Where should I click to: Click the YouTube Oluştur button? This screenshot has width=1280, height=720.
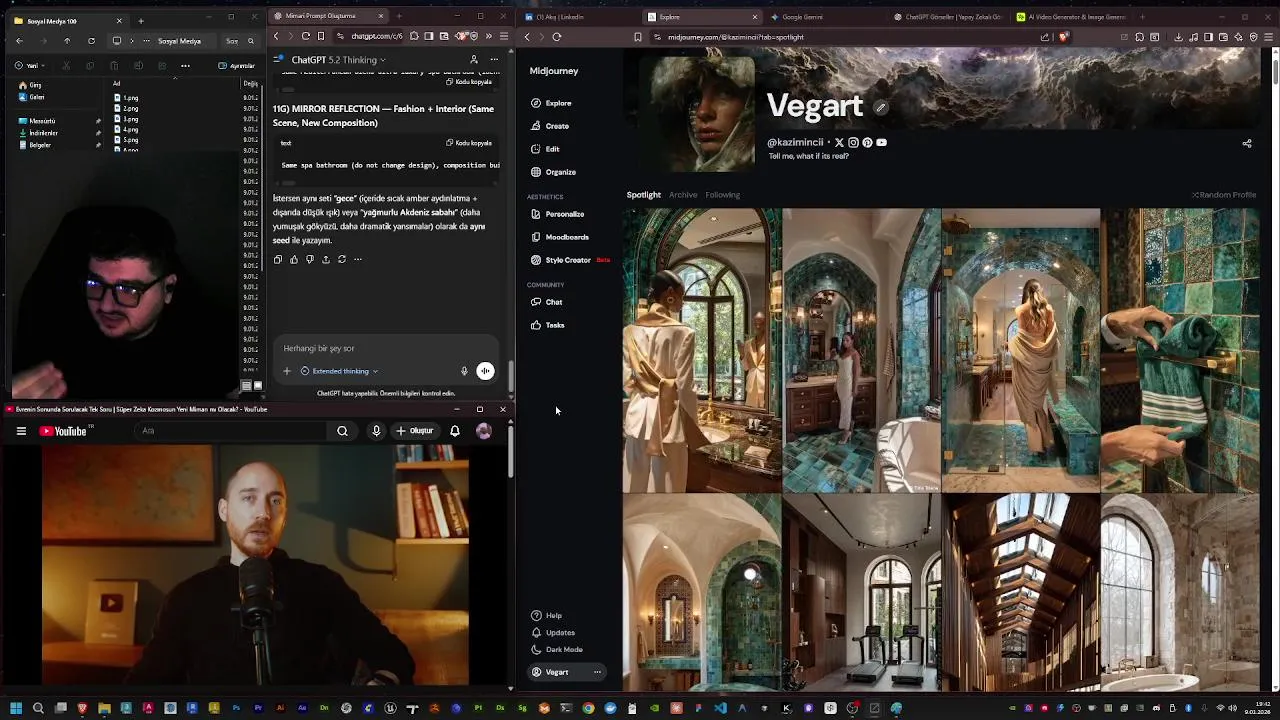pos(415,431)
